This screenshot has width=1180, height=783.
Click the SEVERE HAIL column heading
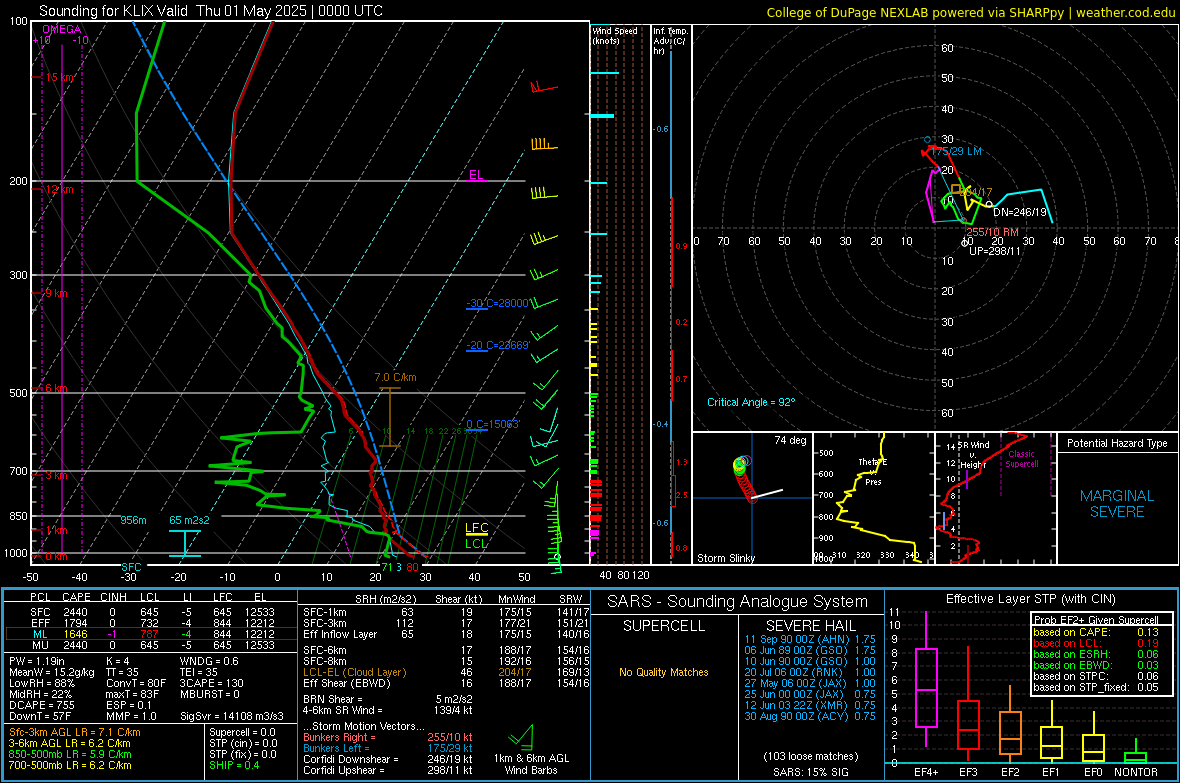(810, 626)
